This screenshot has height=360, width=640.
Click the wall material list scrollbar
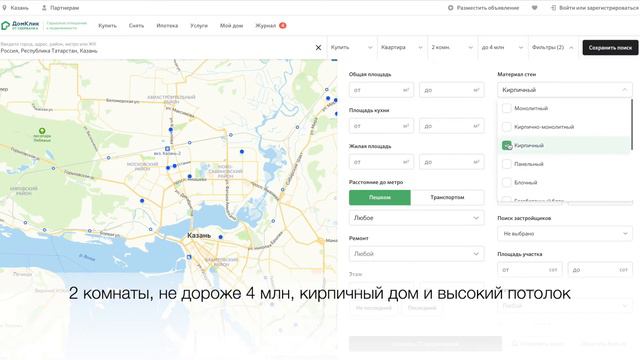(632, 124)
